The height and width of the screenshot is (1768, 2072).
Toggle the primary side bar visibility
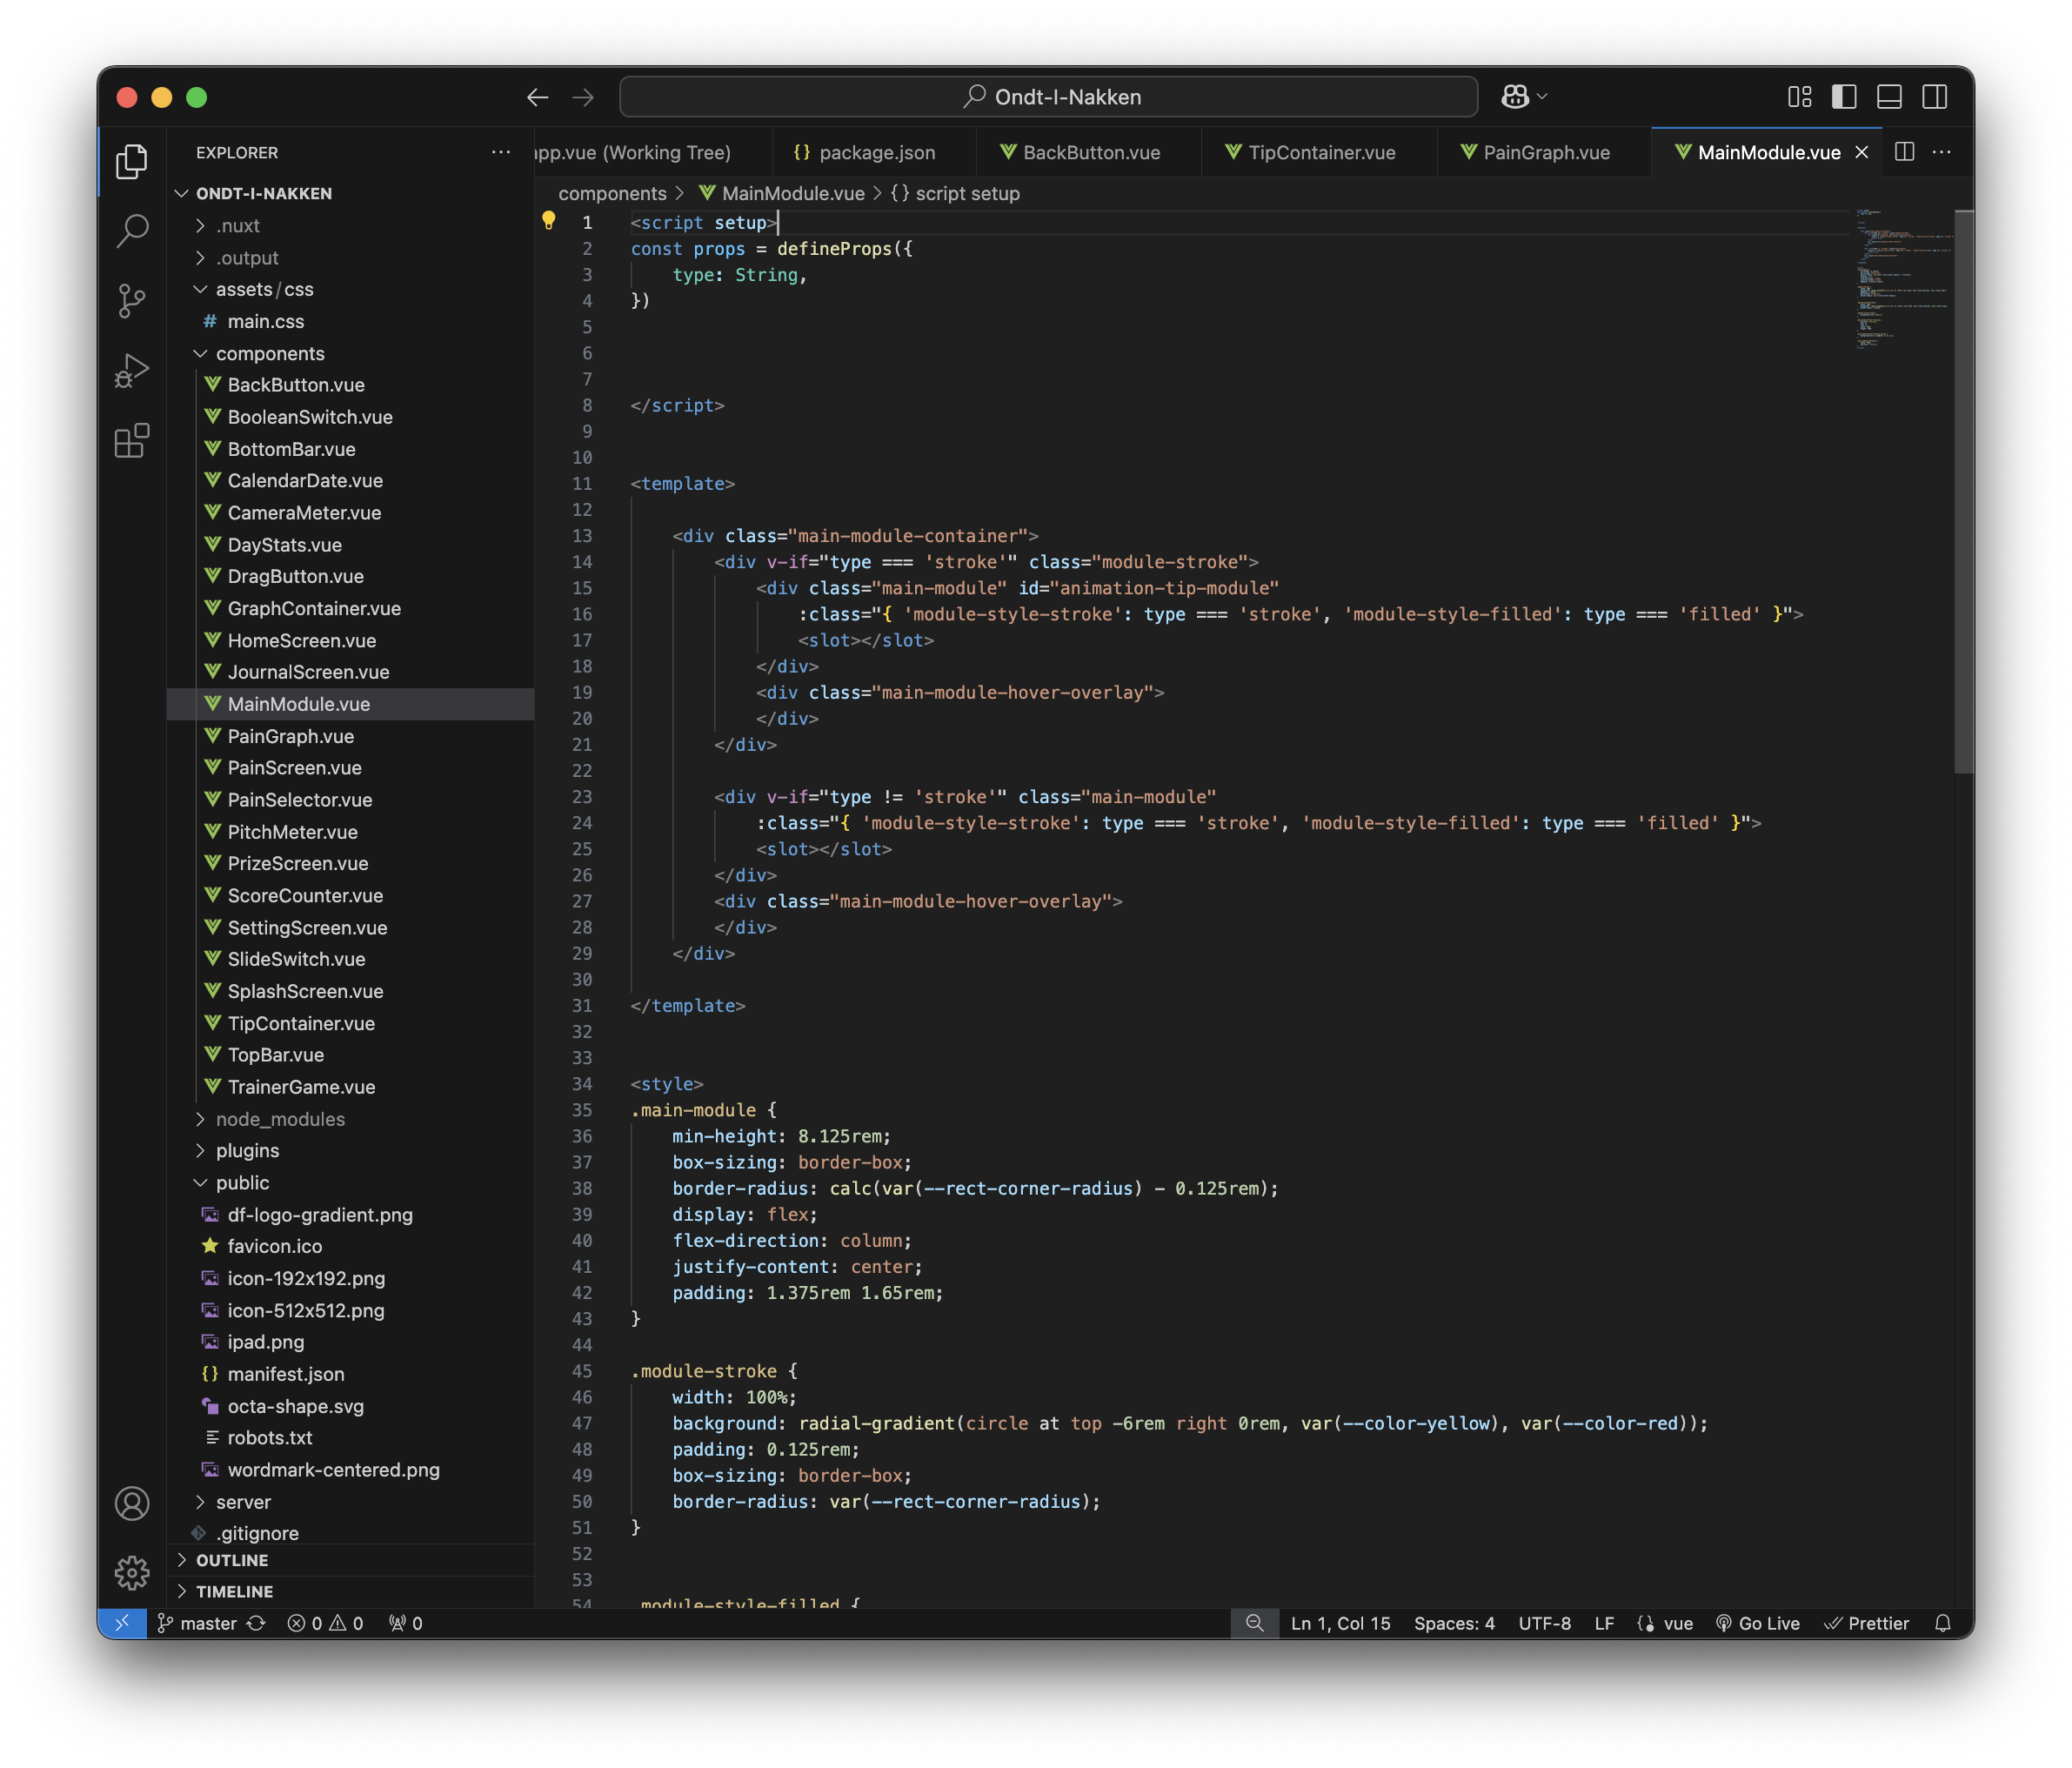point(1844,97)
